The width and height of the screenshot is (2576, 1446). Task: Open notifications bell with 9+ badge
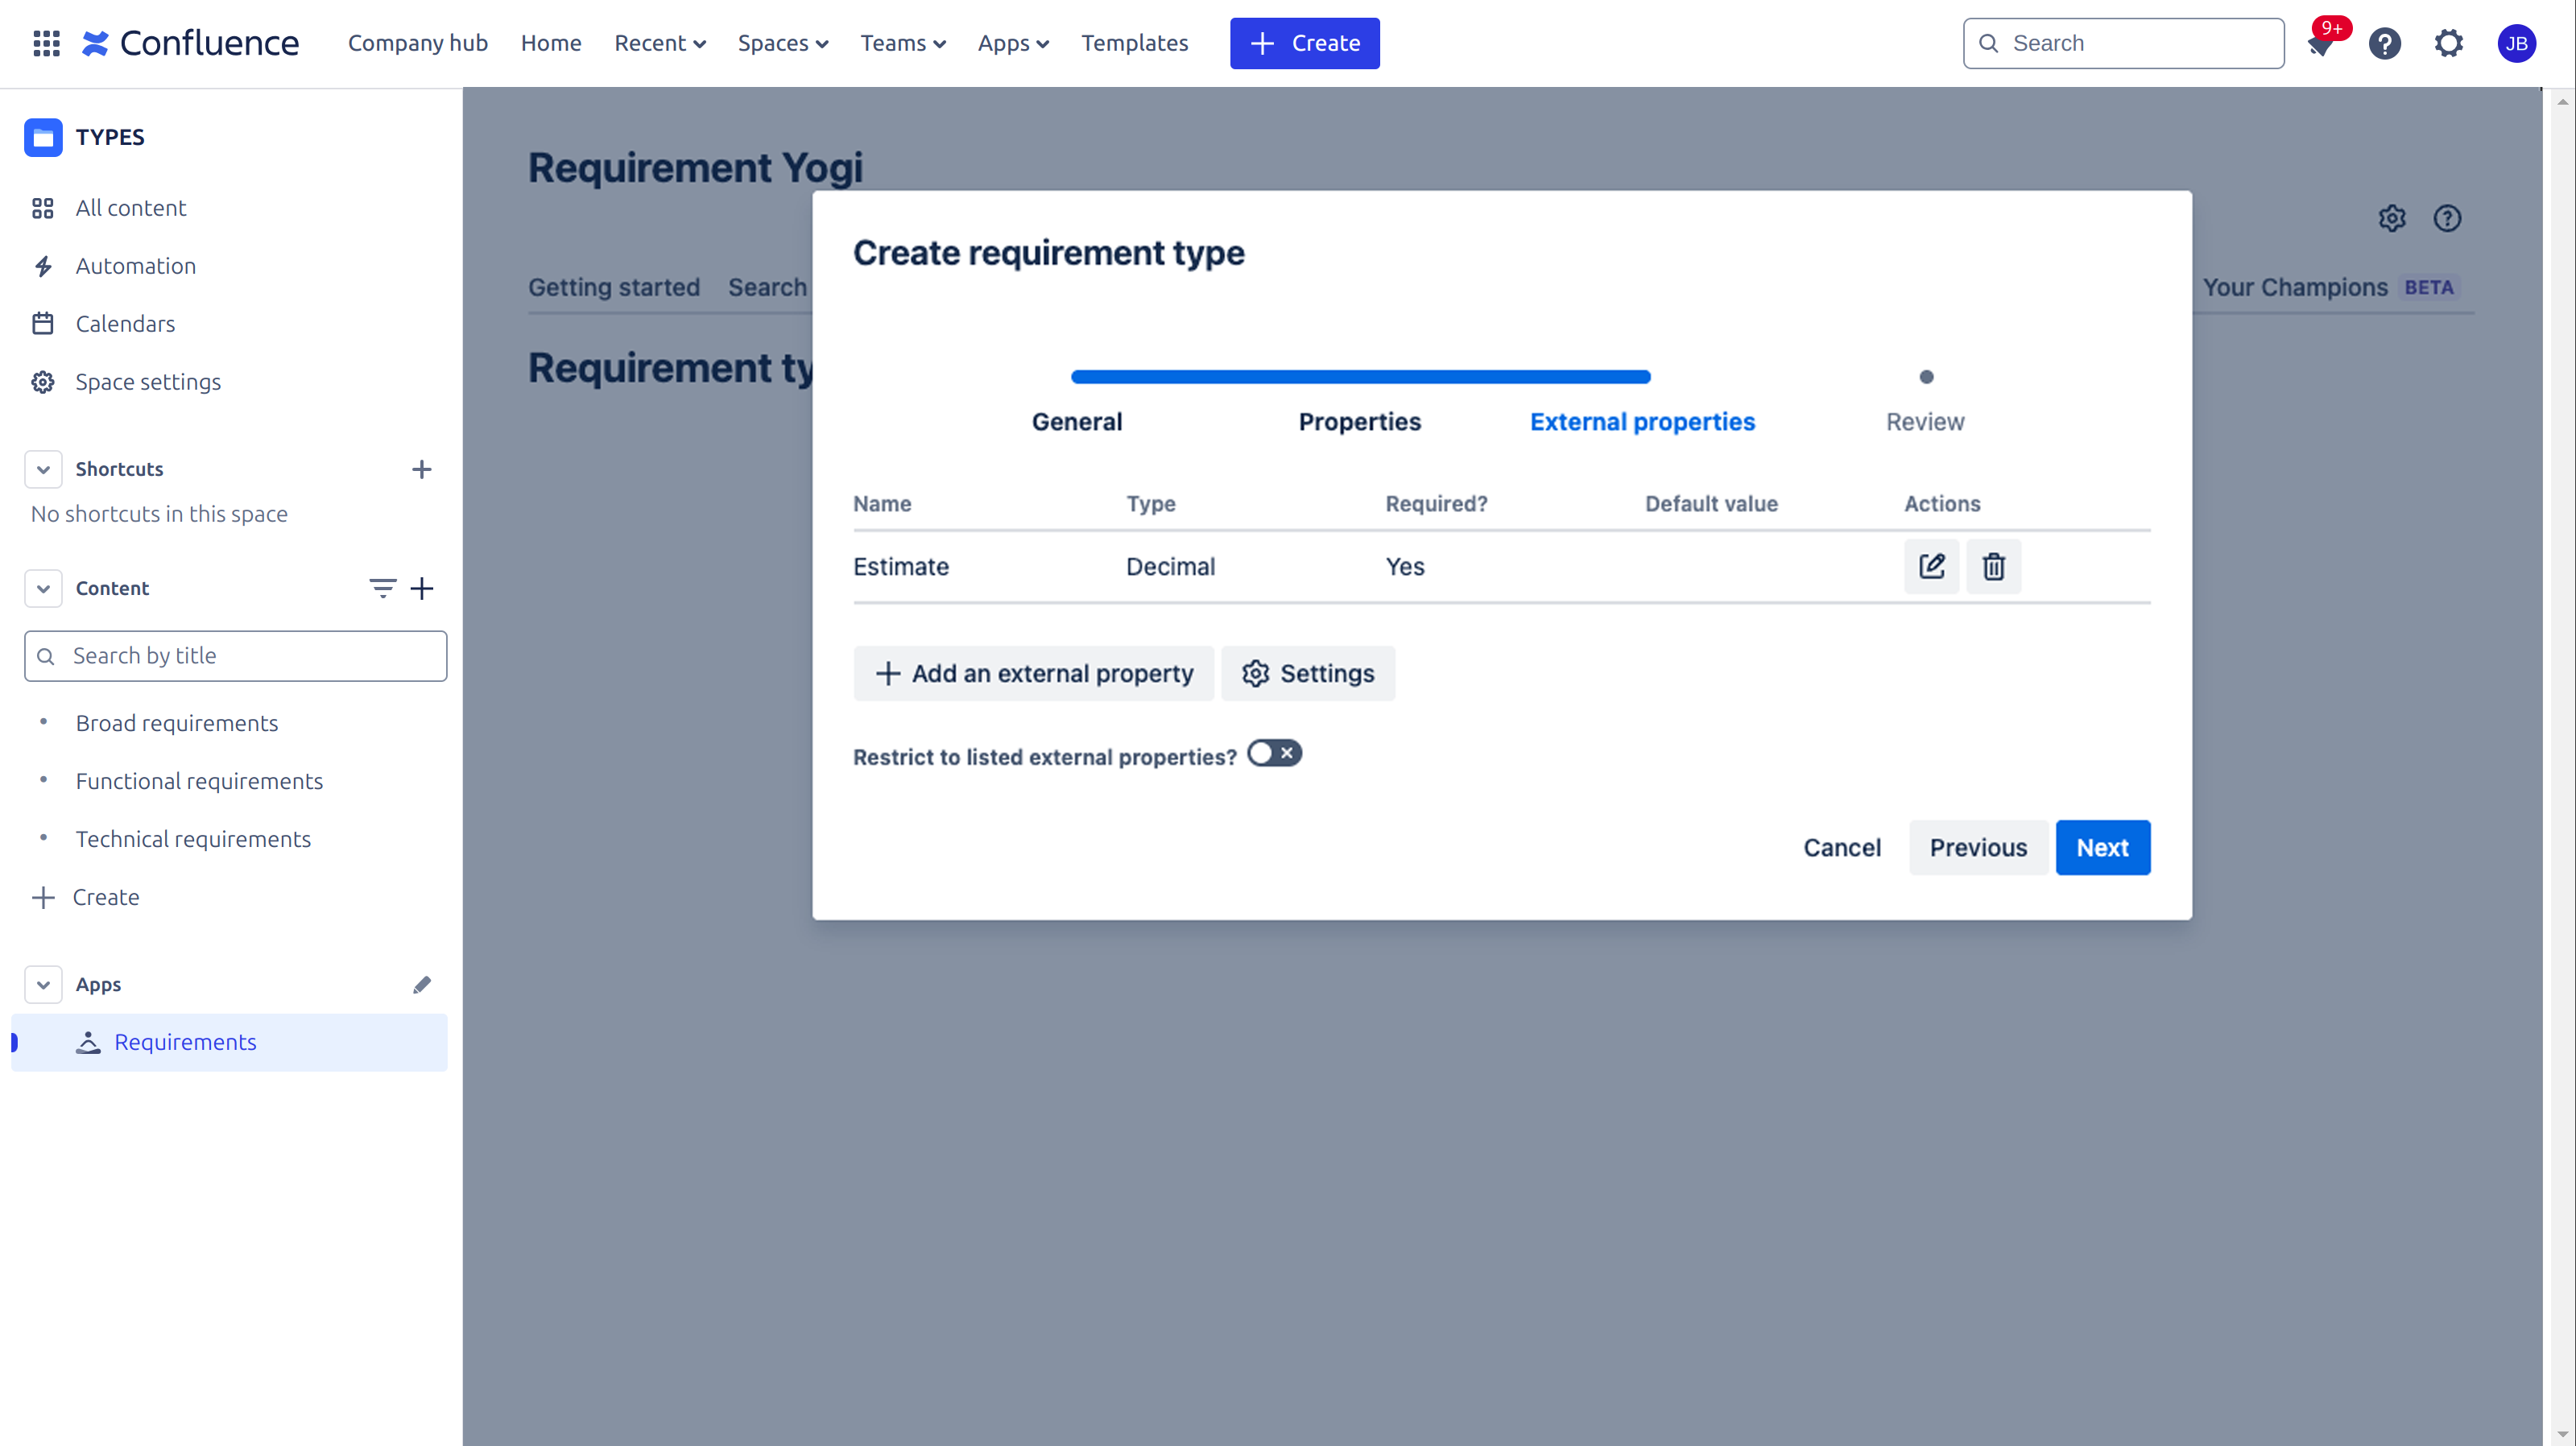[x=2321, y=43]
